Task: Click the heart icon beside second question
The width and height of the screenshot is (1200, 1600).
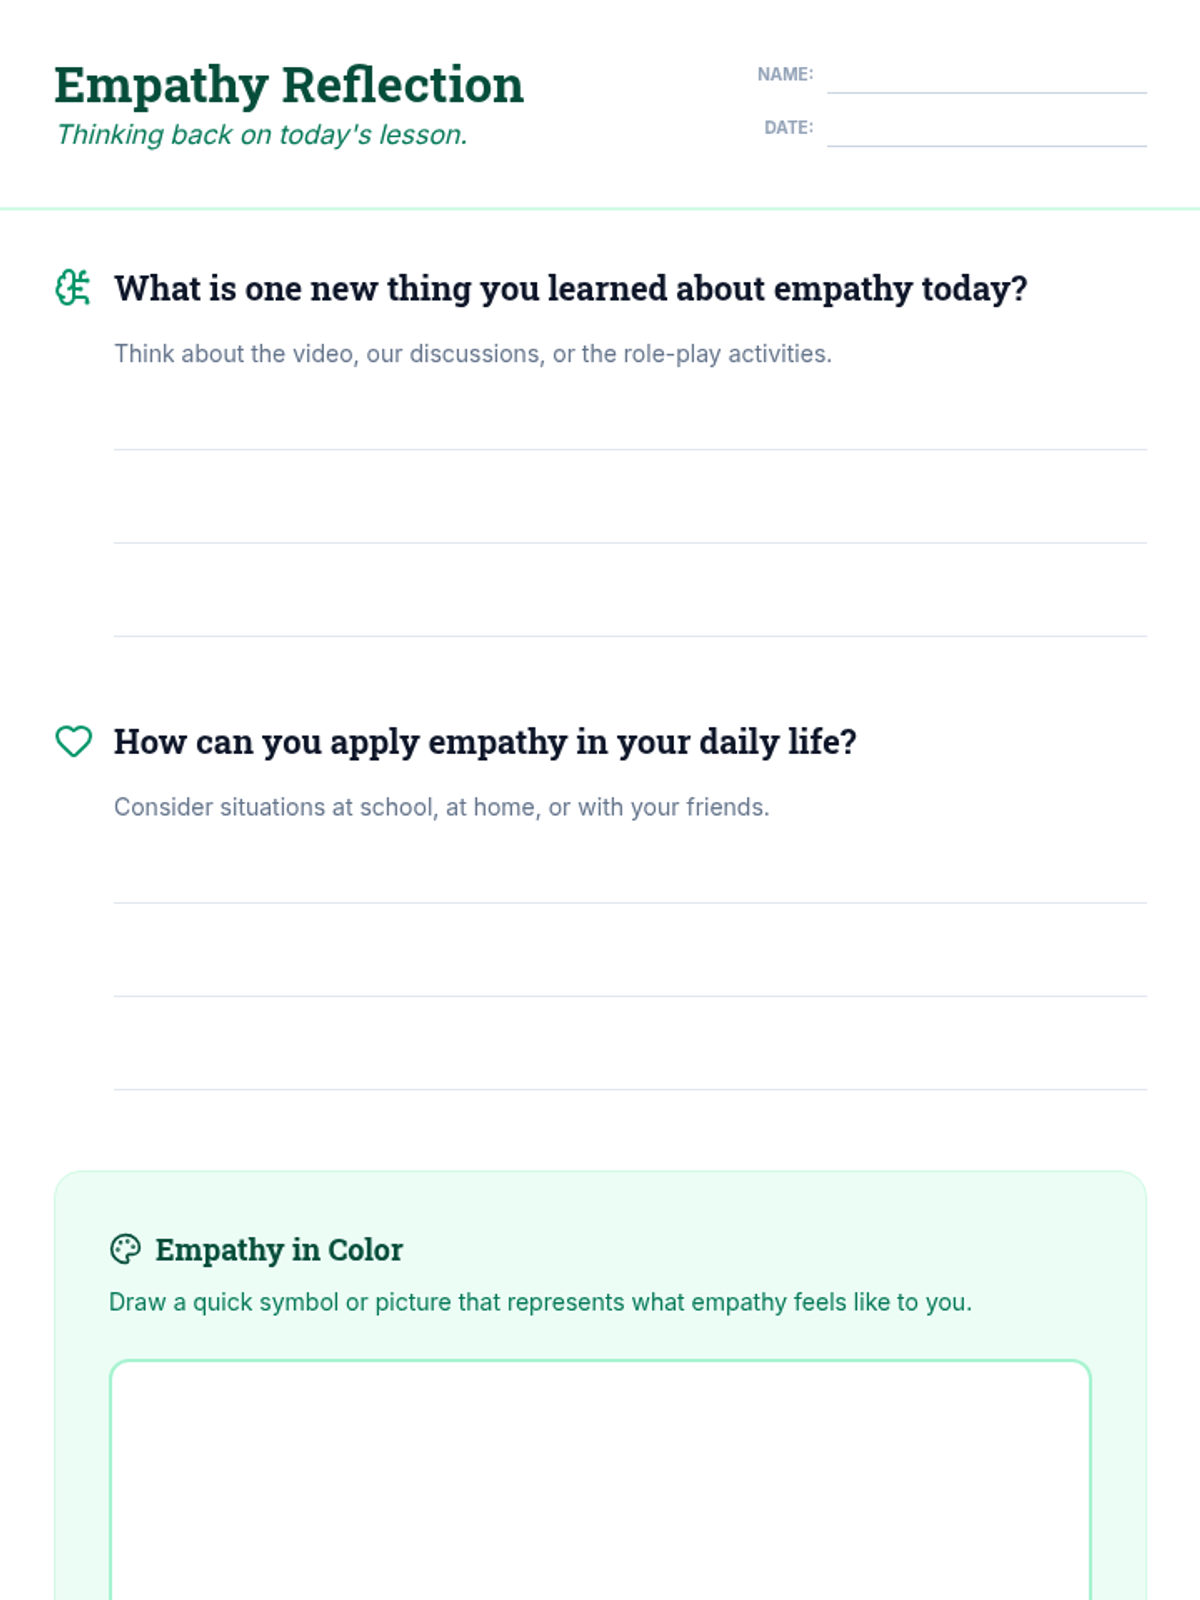Action: click(73, 742)
